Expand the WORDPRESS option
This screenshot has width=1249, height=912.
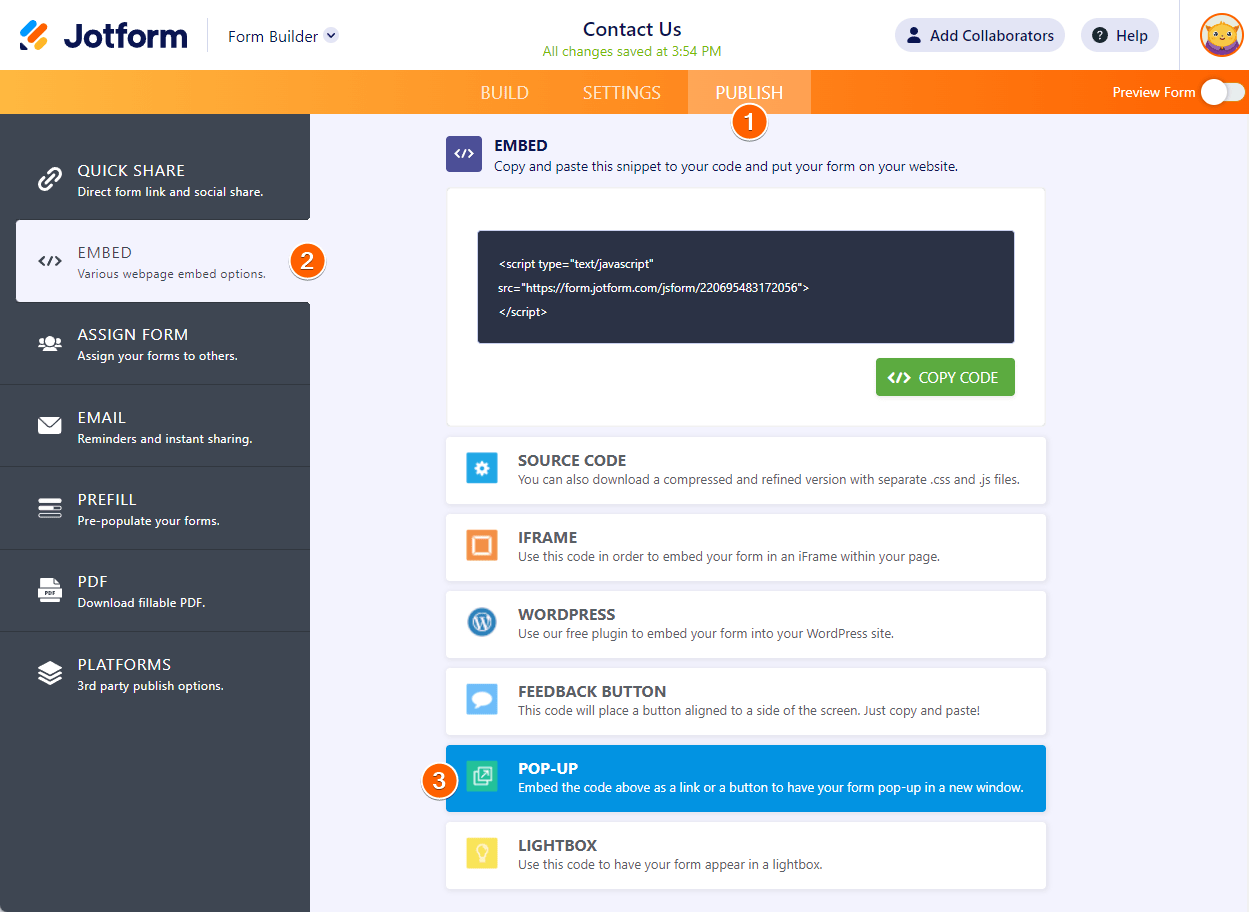tap(746, 624)
